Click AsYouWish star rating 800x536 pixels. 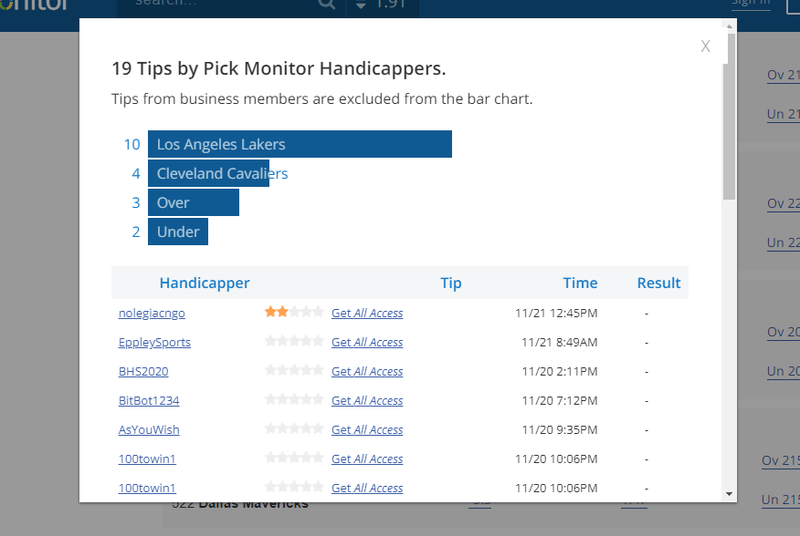[294, 428]
